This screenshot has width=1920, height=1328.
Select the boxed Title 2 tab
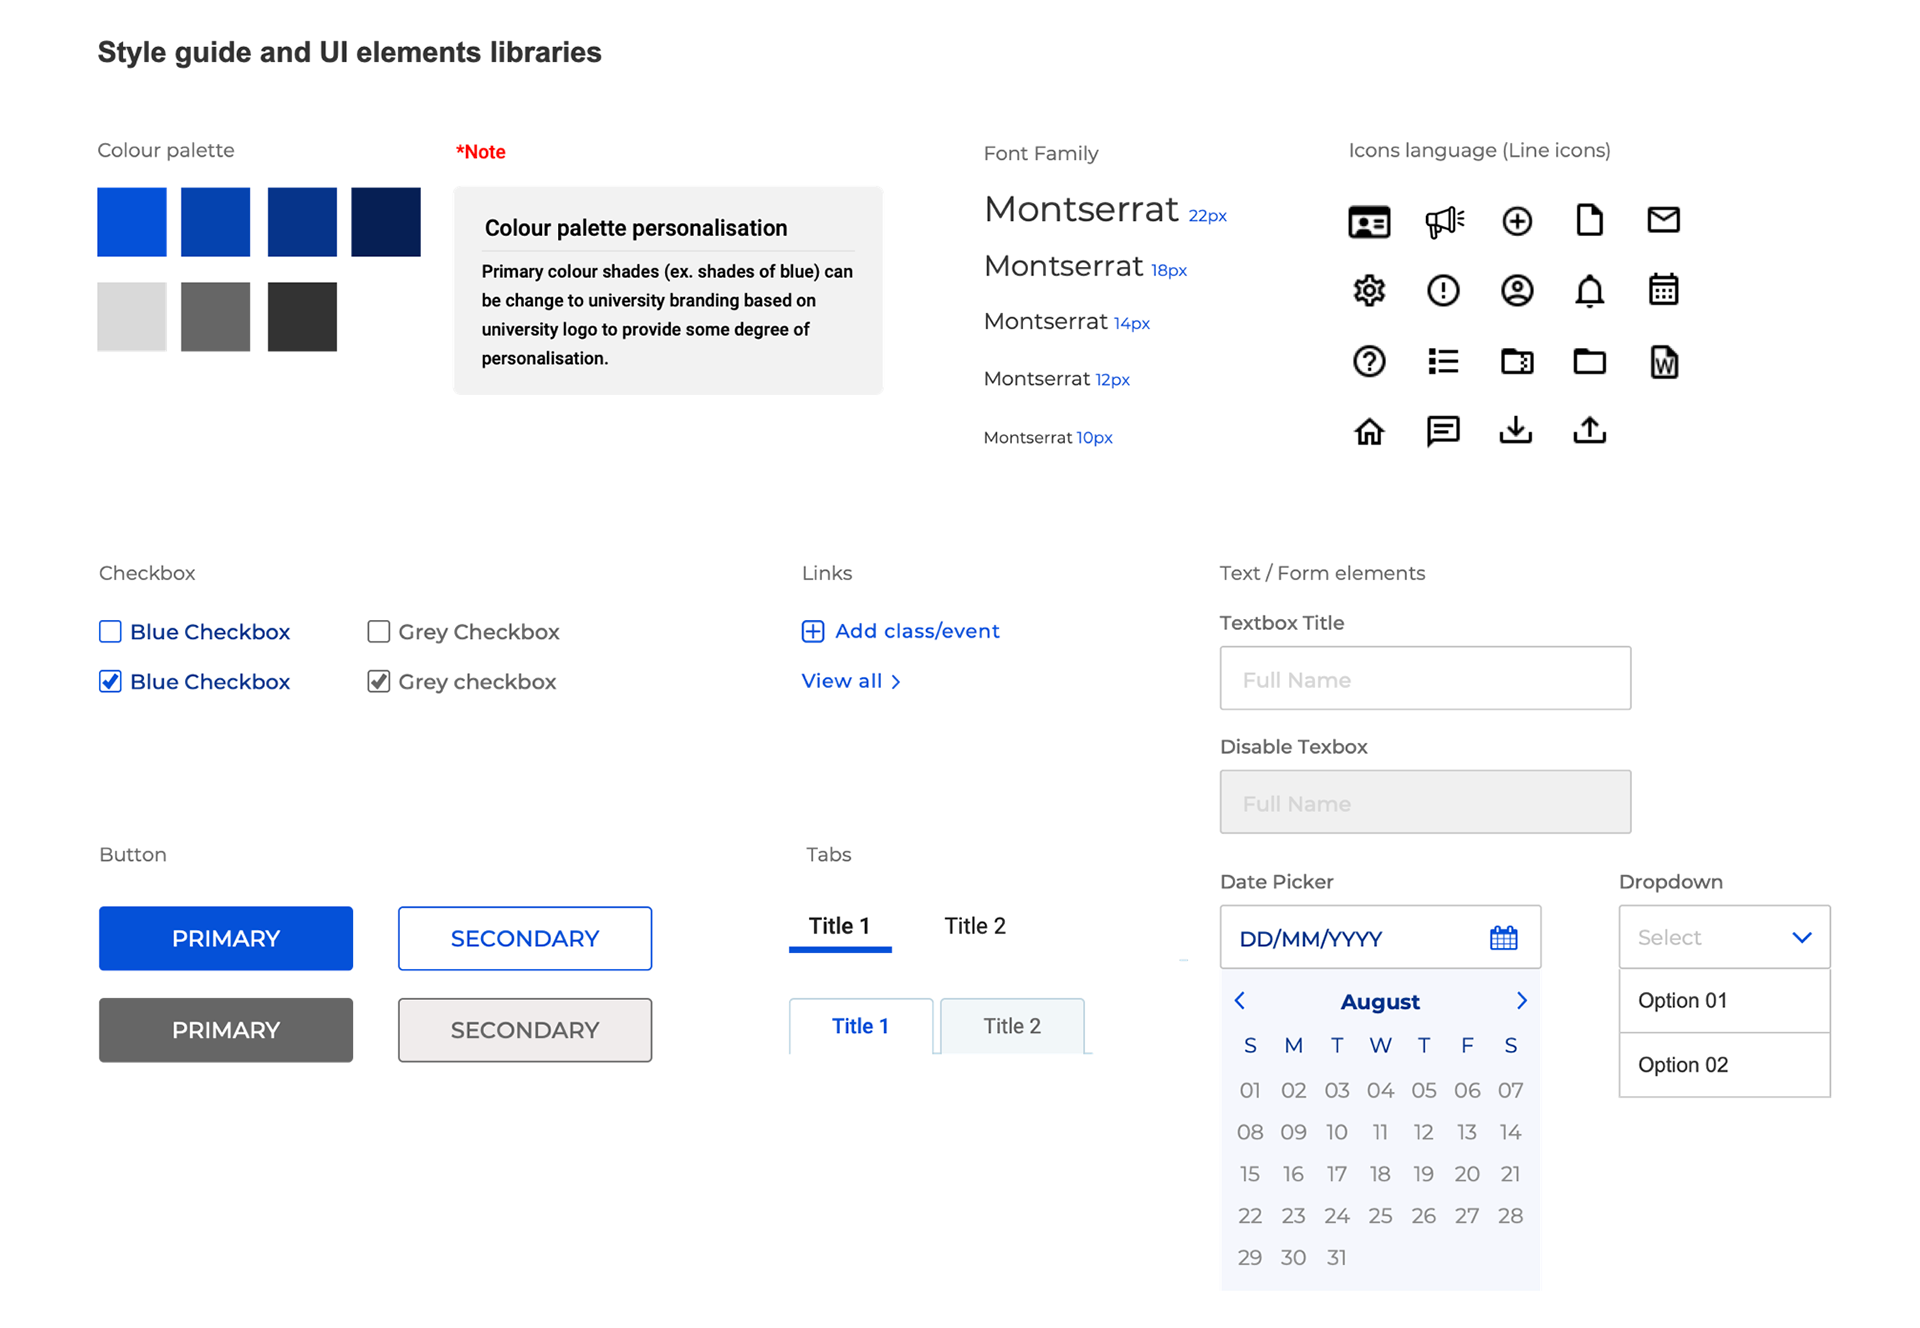pos(1011,1026)
